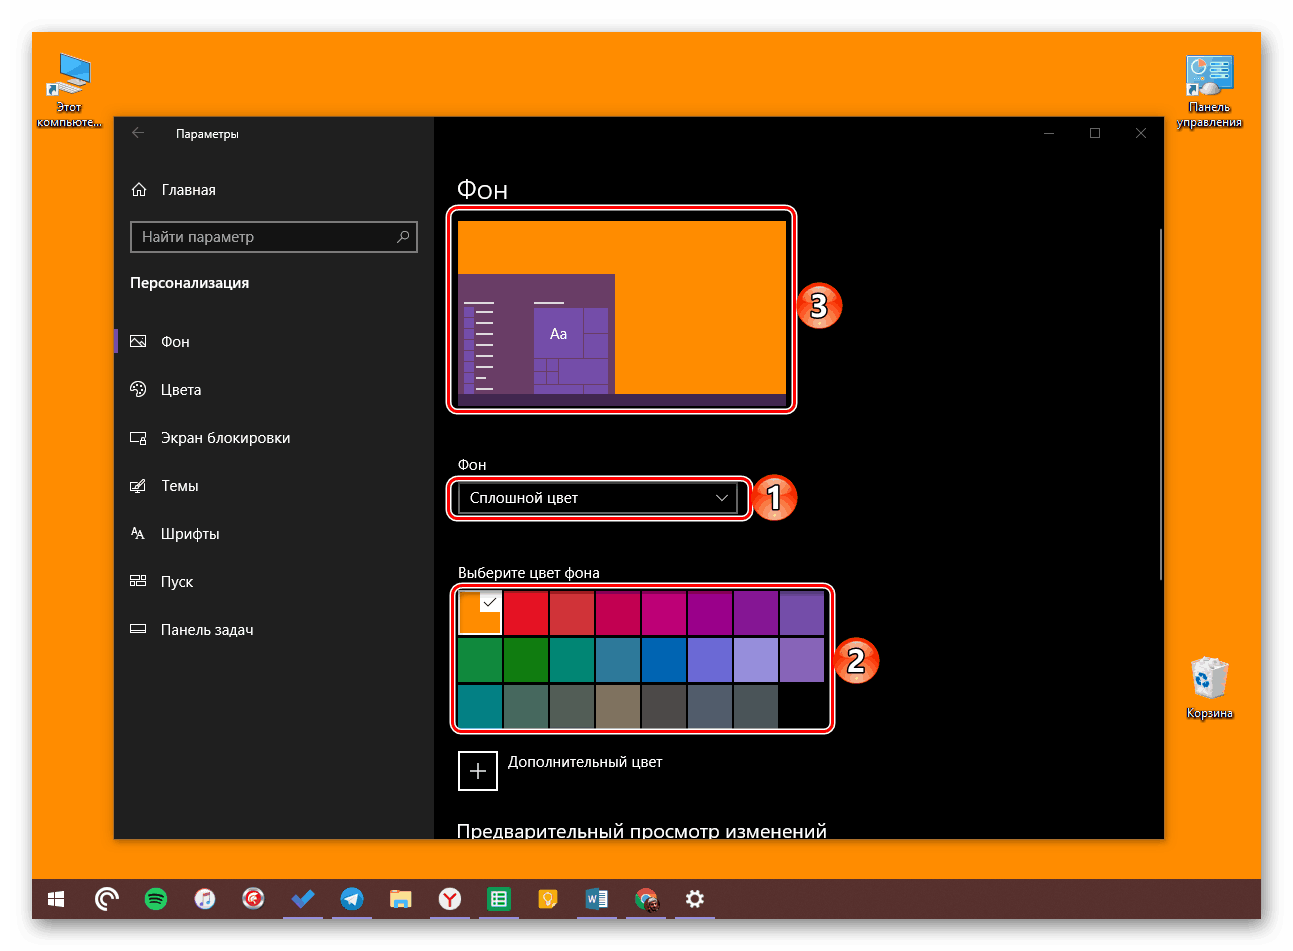Open Экран блокировки settings
This screenshot has width=1293, height=951.
[225, 438]
